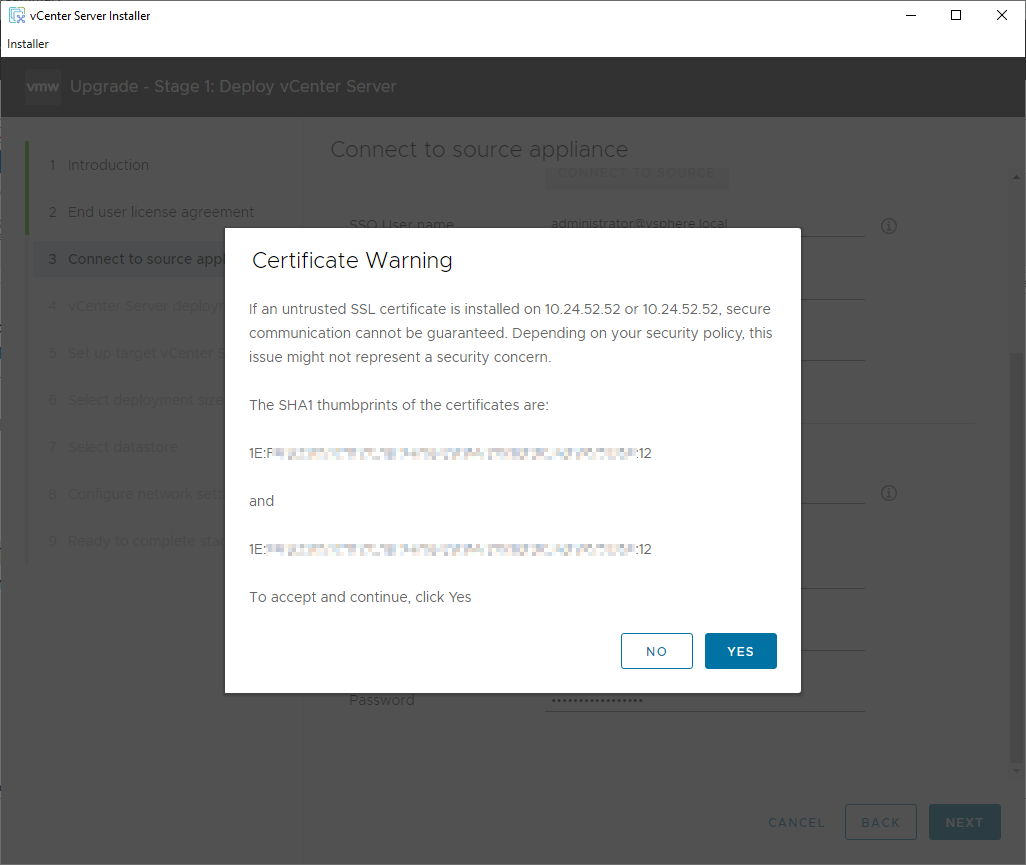This screenshot has height=865, width=1026.
Task: Minimize the installer window
Action: point(910,15)
